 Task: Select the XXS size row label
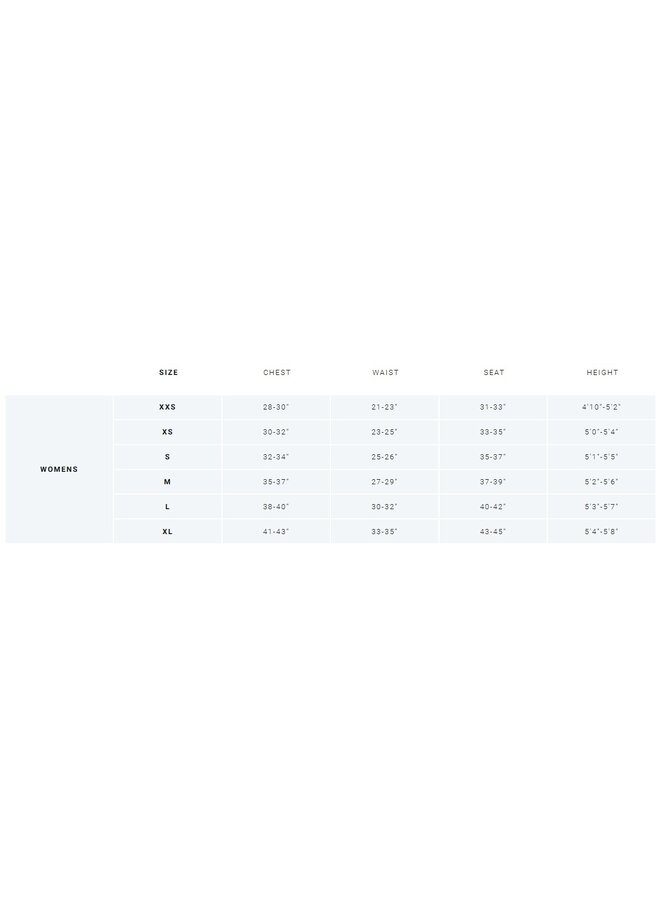coord(168,407)
